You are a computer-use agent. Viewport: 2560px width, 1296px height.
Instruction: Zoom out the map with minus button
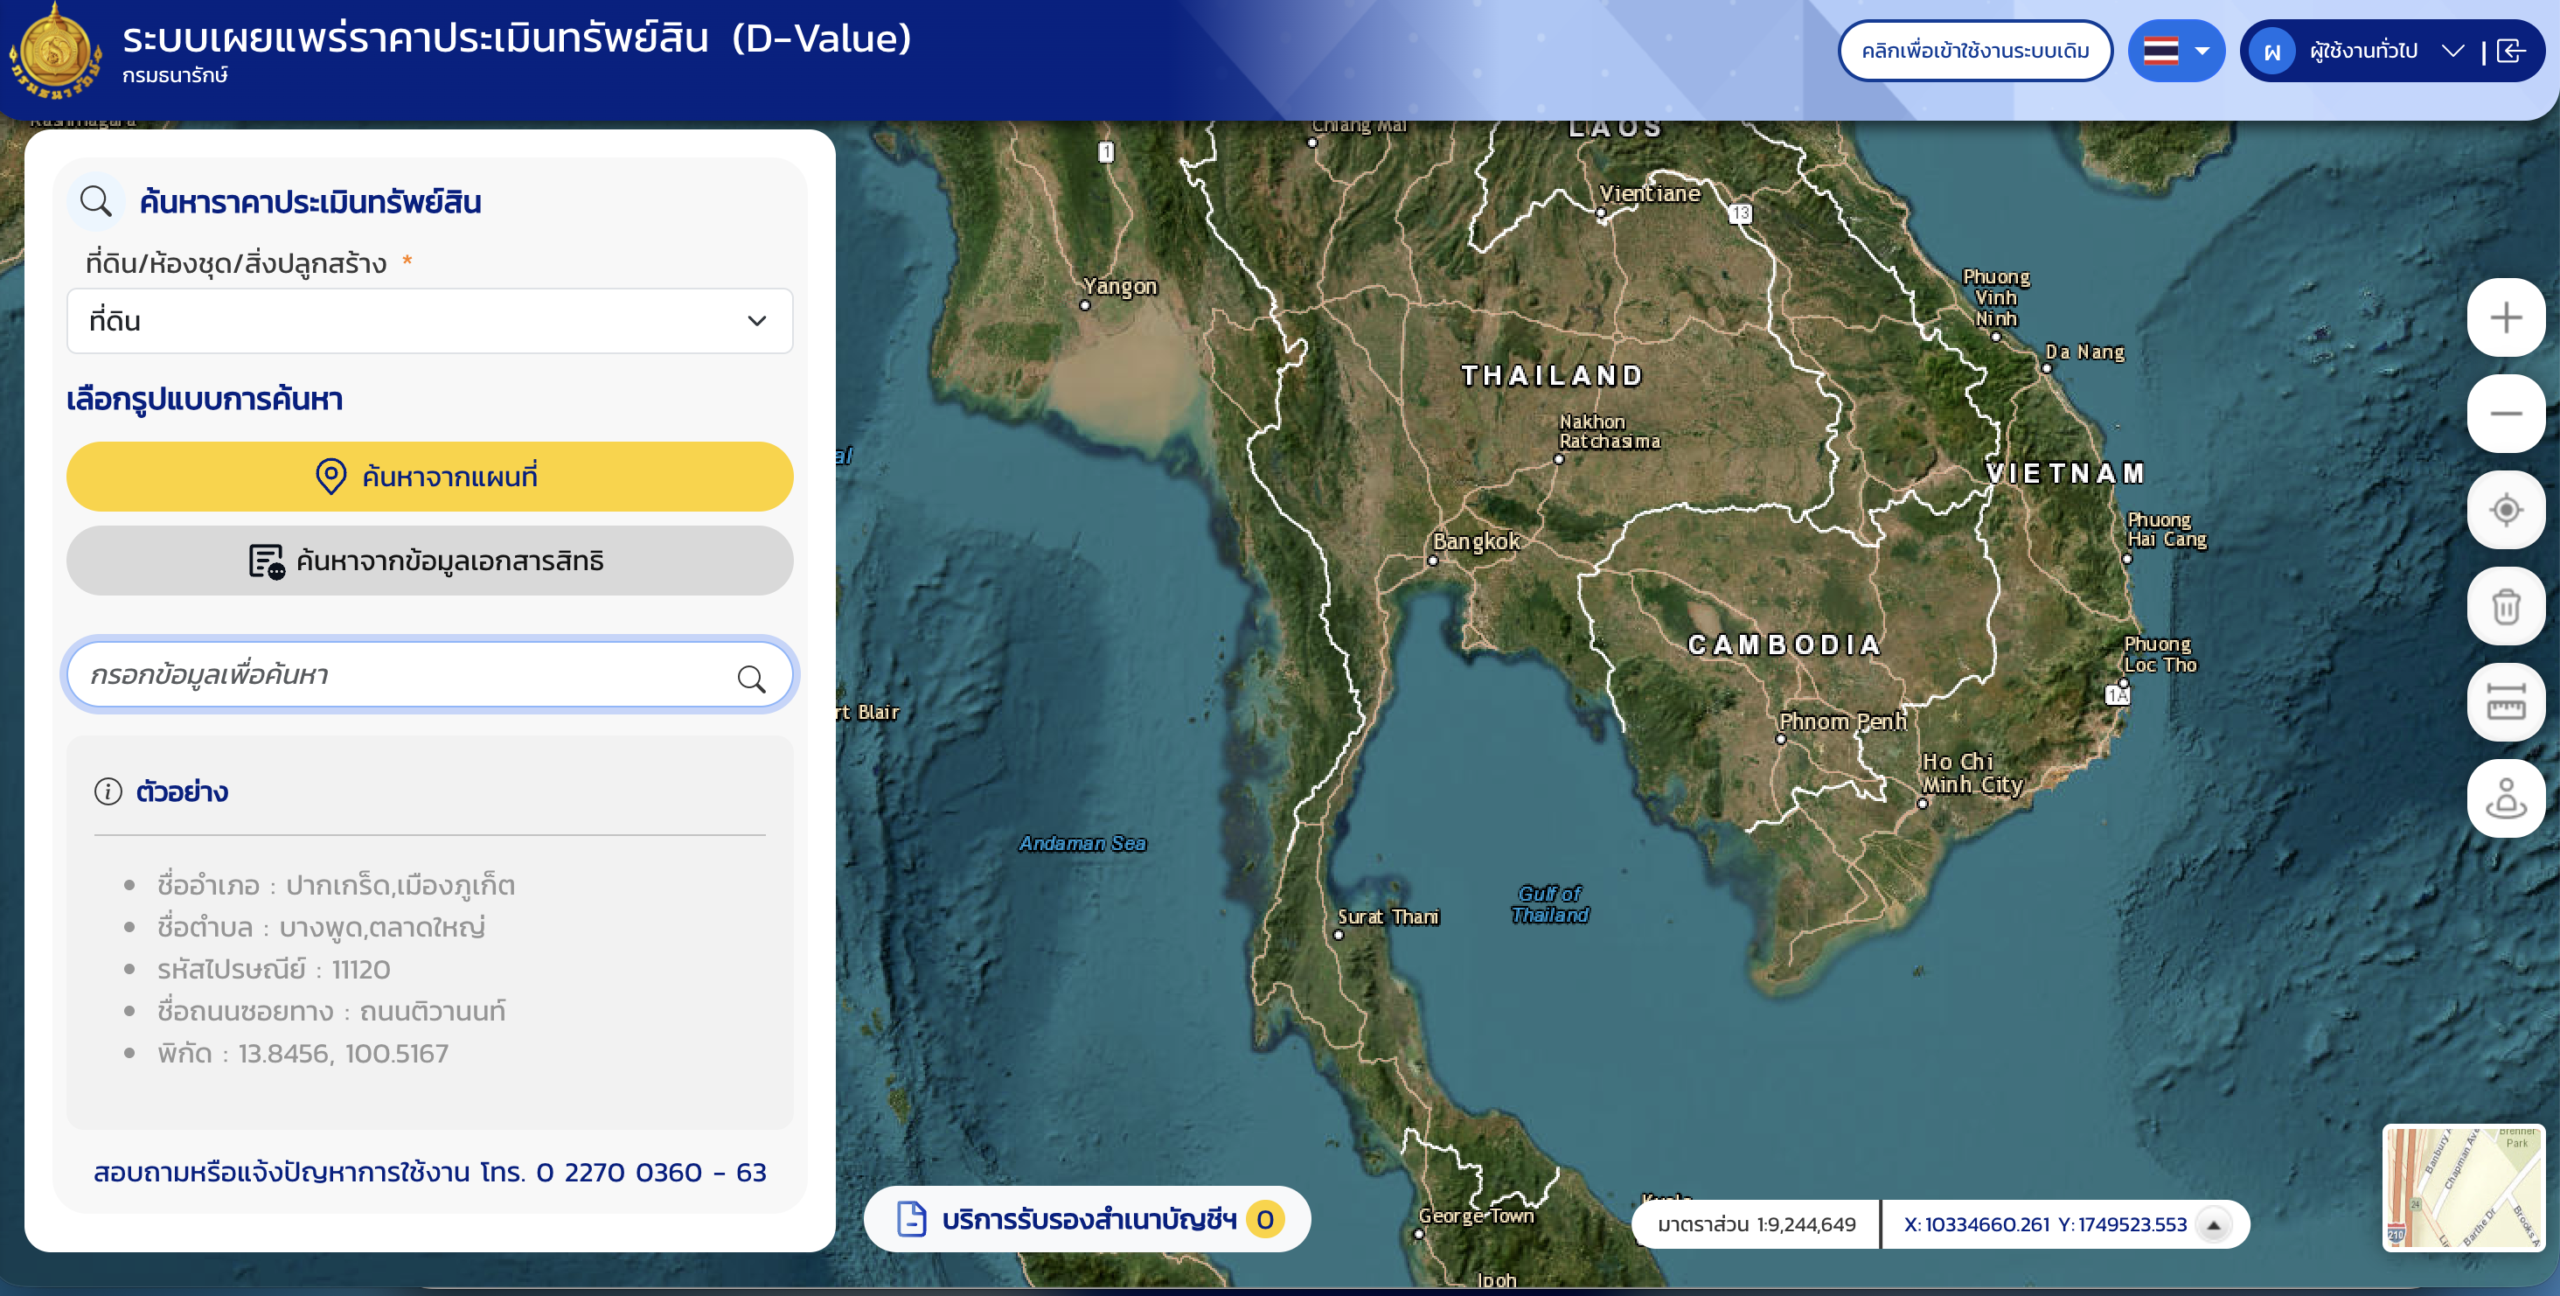coord(2505,414)
